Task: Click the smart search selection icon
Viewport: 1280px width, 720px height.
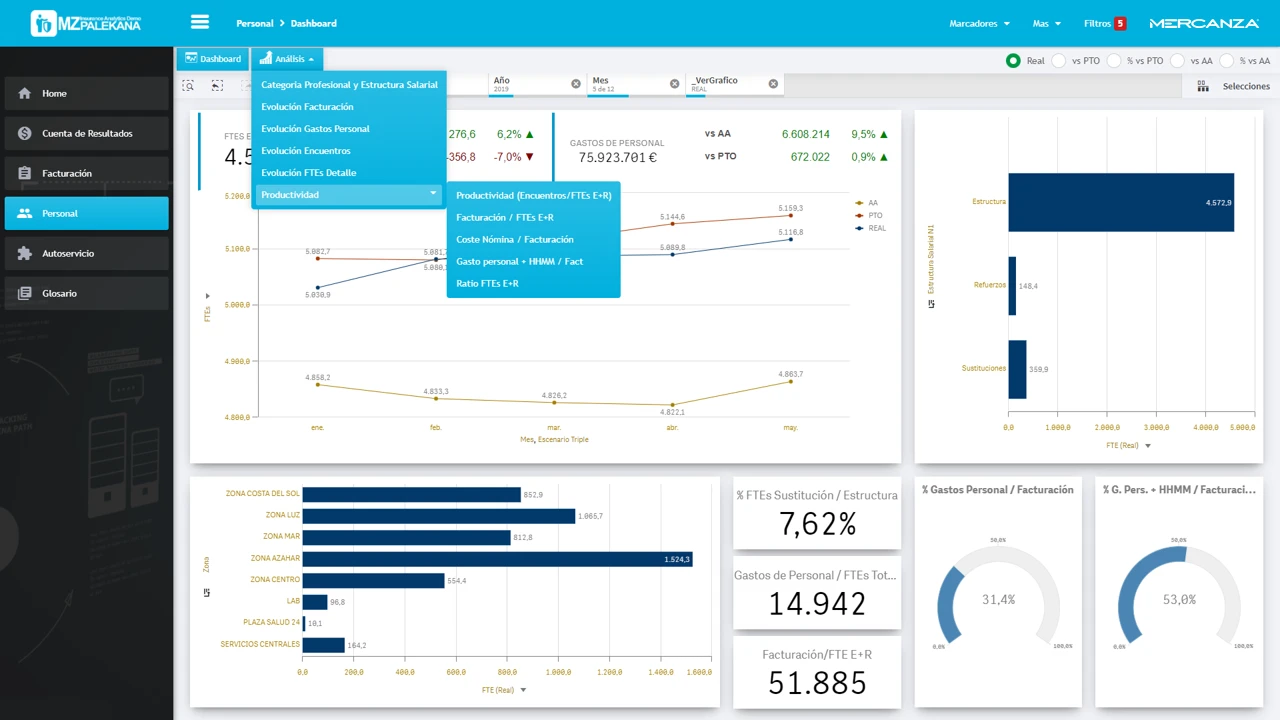Action: (188, 86)
